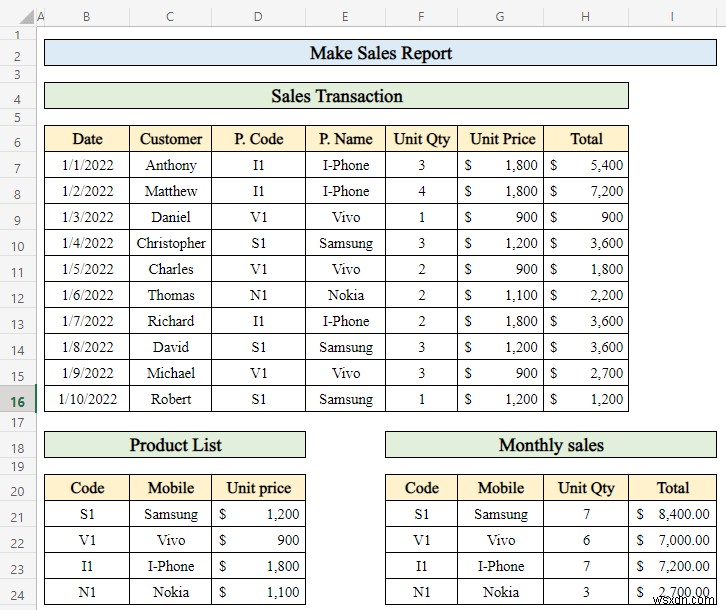Screen dimensions: 726x610
Task: Click the total cell 5,400
Action: pyautogui.click(x=586, y=165)
